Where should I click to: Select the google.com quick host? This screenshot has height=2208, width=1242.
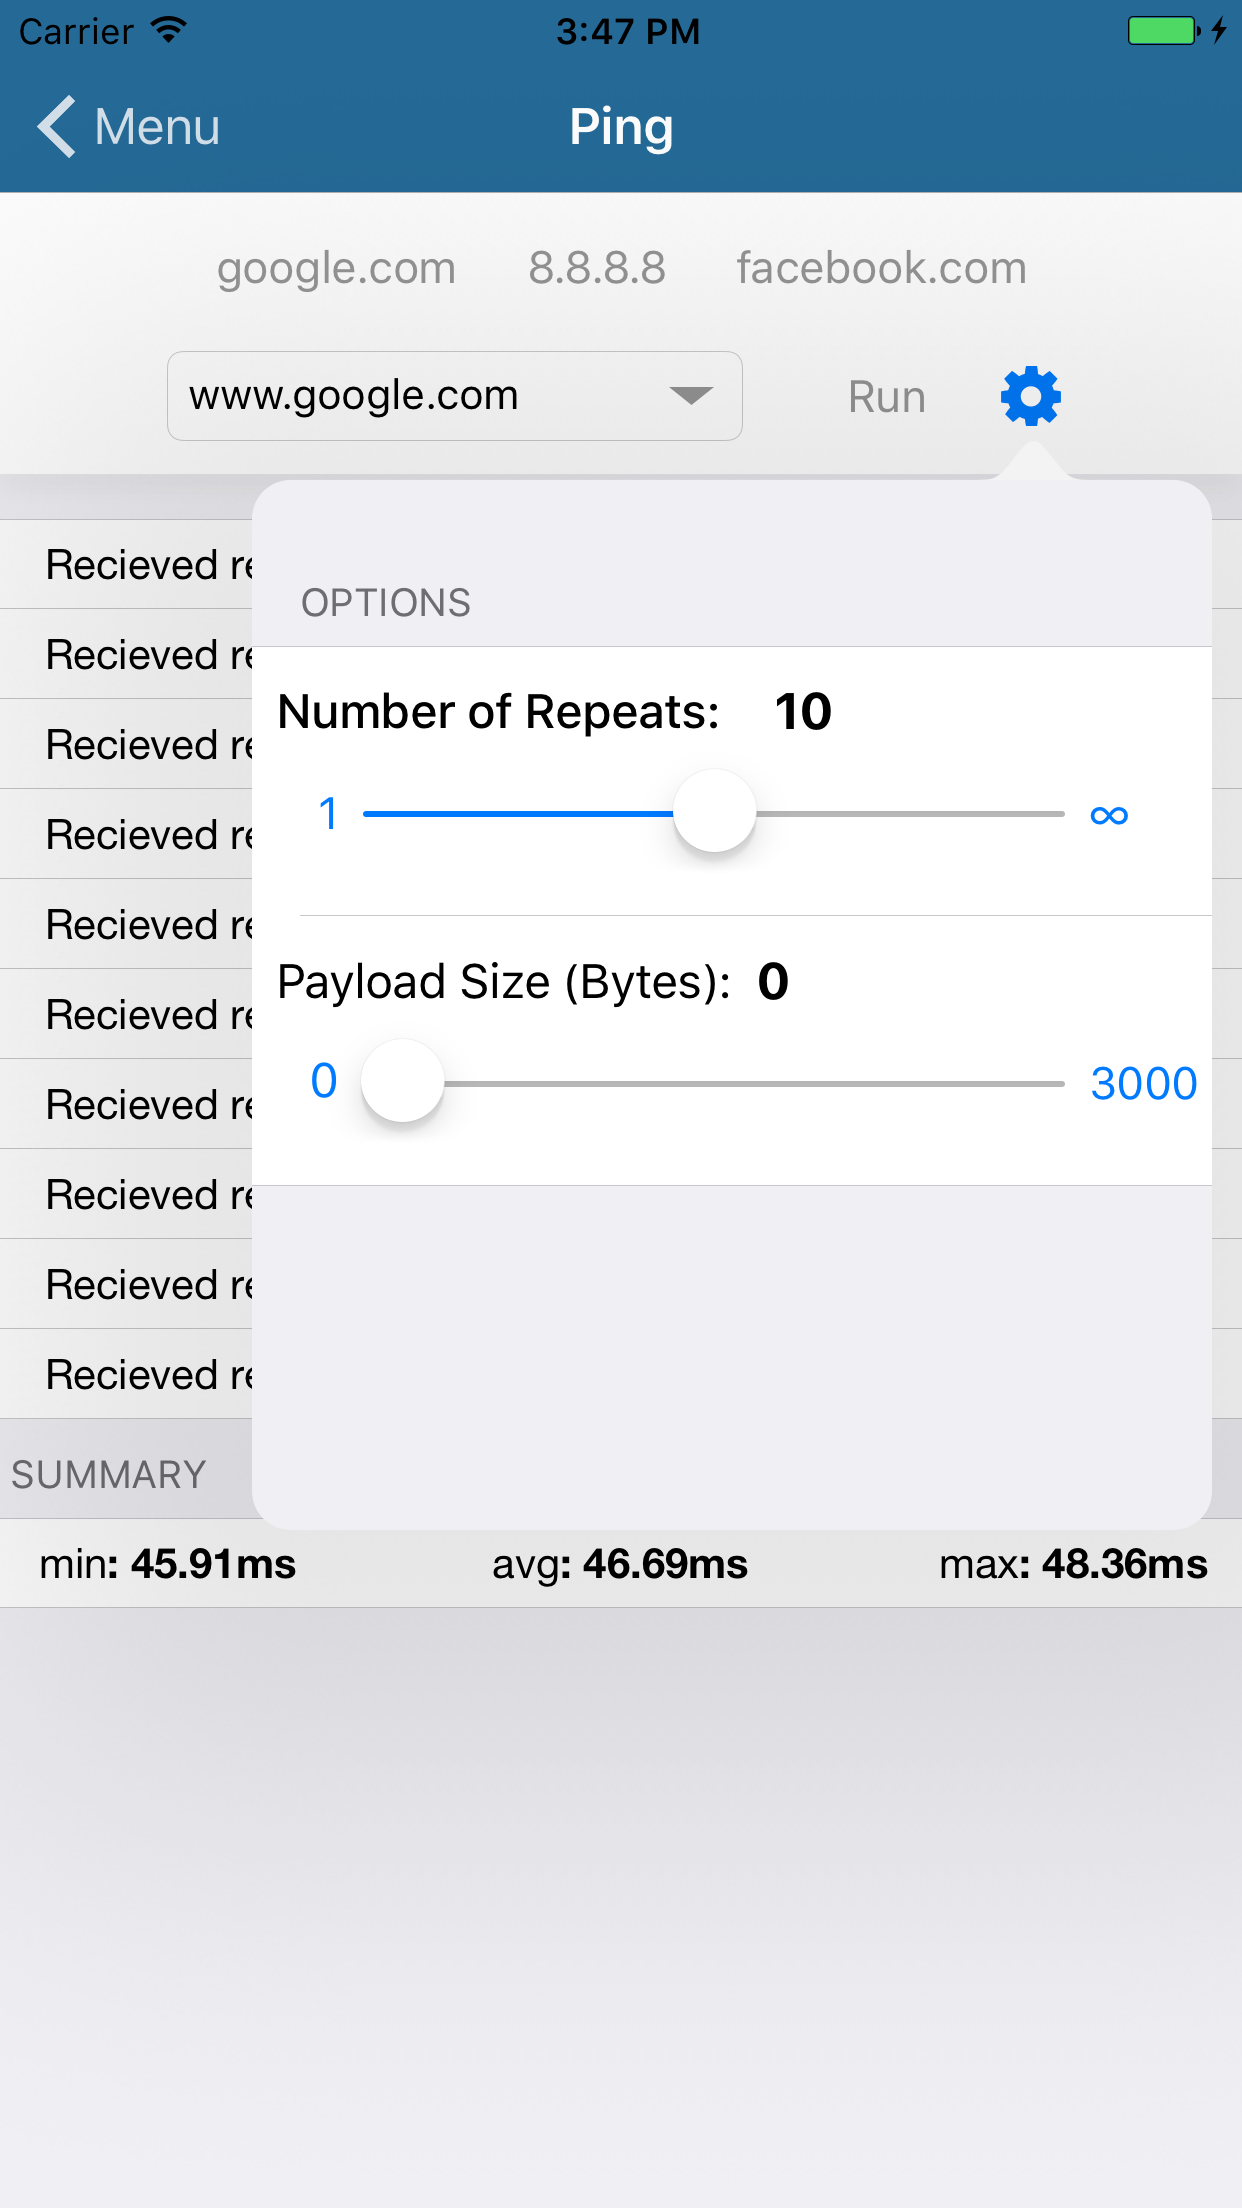(x=336, y=268)
